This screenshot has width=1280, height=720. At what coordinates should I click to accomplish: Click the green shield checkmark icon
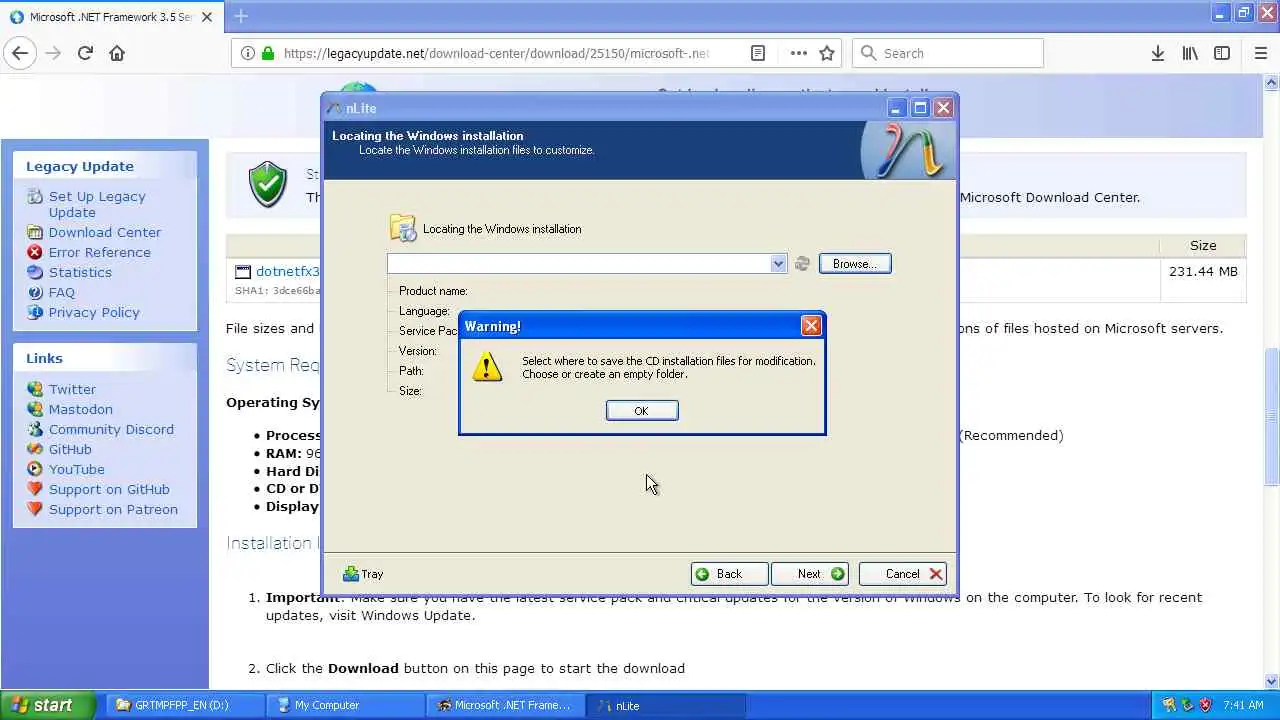(x=268, y=185)
